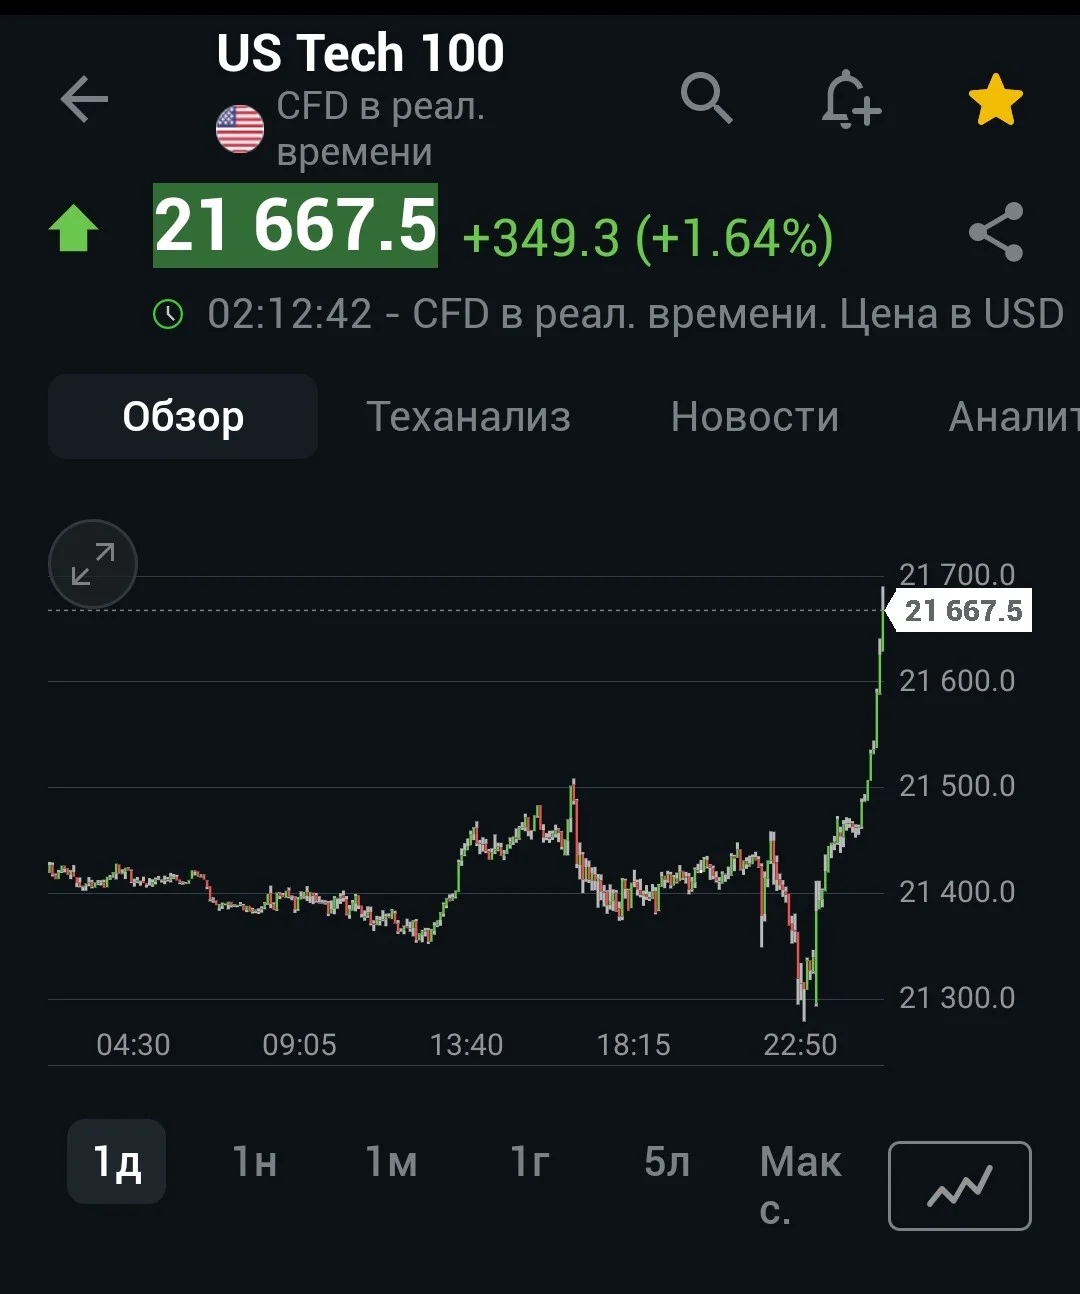
Task: Add a price alert with bell icon
Action: point(851,99)
